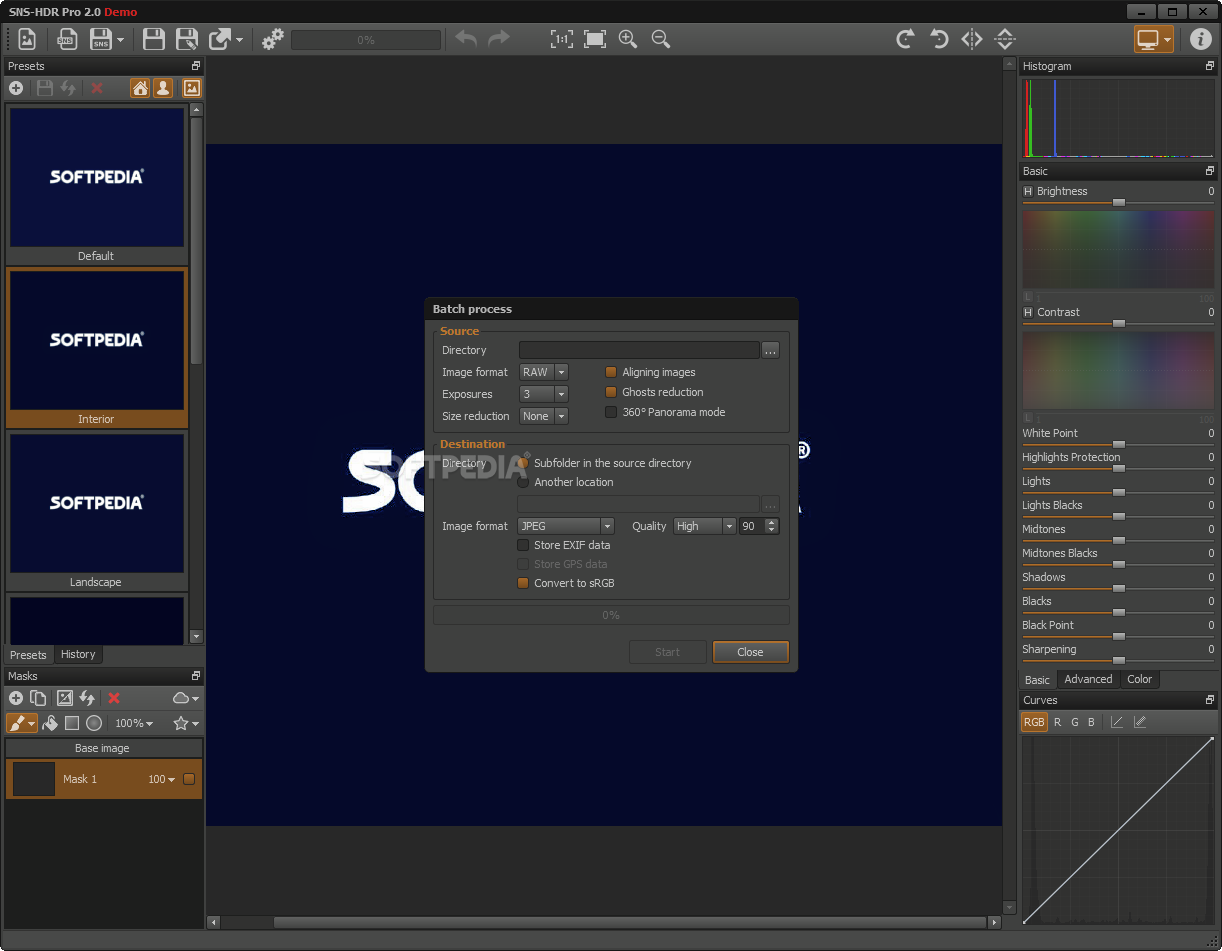
Task: Select the circular gradient mask tool
Action: [x=94, y=723]
